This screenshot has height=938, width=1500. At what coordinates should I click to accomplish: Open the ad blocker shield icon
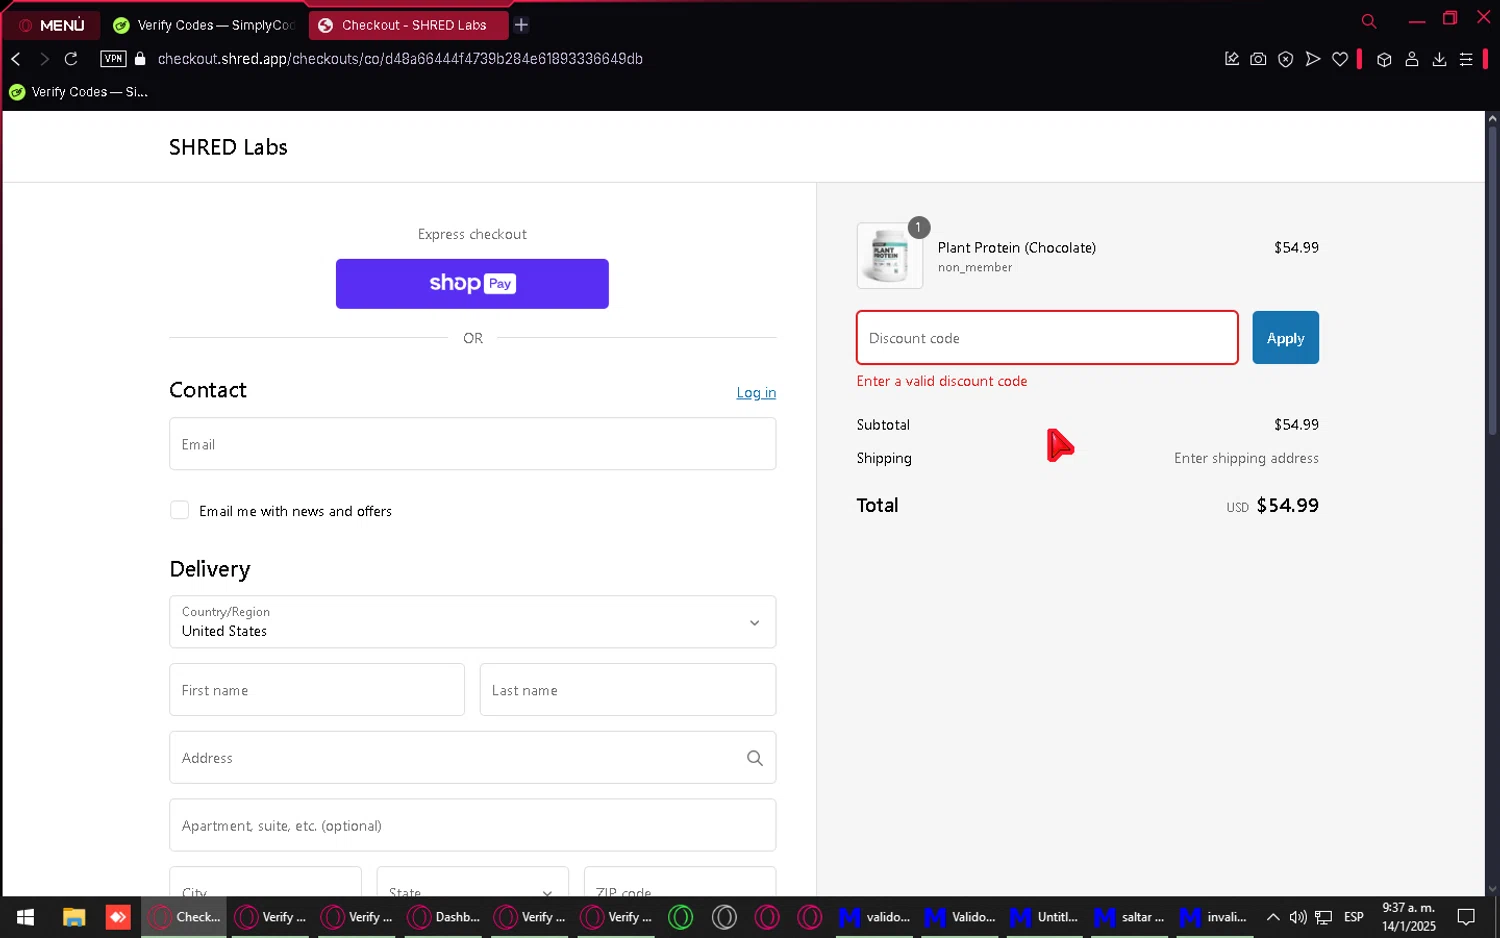click(1286, 59)
